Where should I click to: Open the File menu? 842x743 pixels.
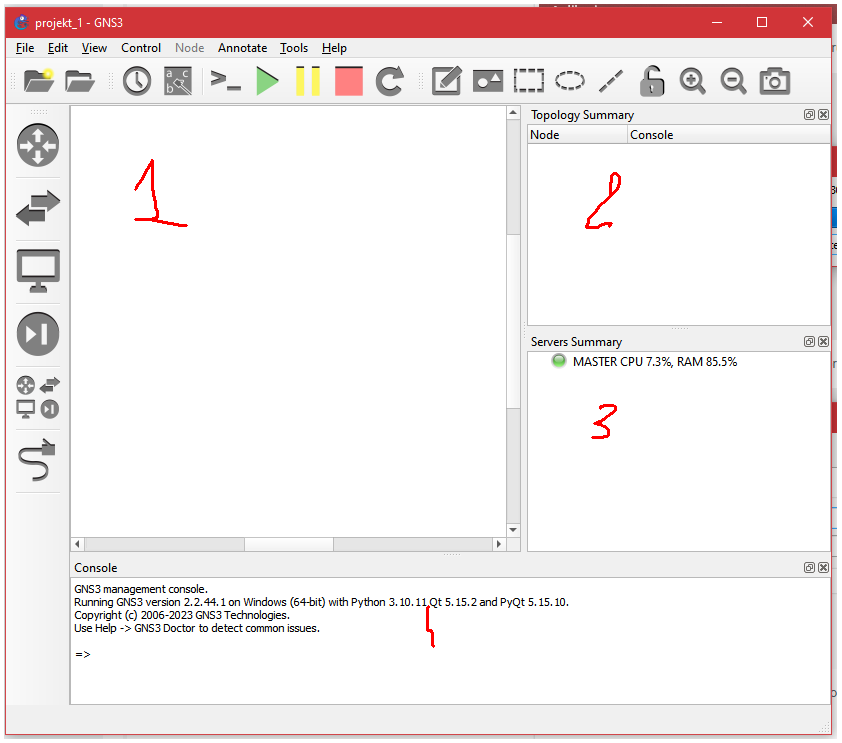(25, 48)
